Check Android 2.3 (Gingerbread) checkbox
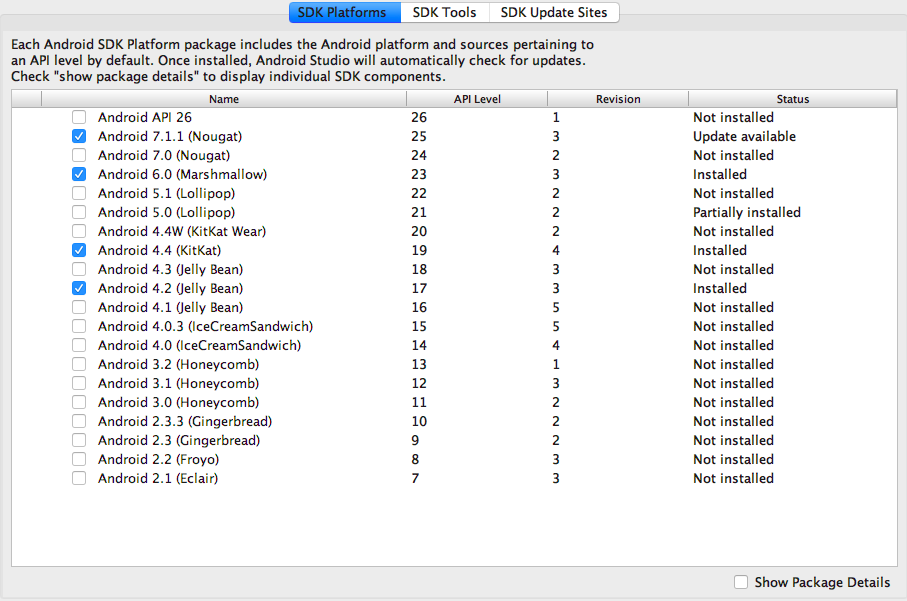The height and width of the screenshot is (601, 907). coord(79,440)
